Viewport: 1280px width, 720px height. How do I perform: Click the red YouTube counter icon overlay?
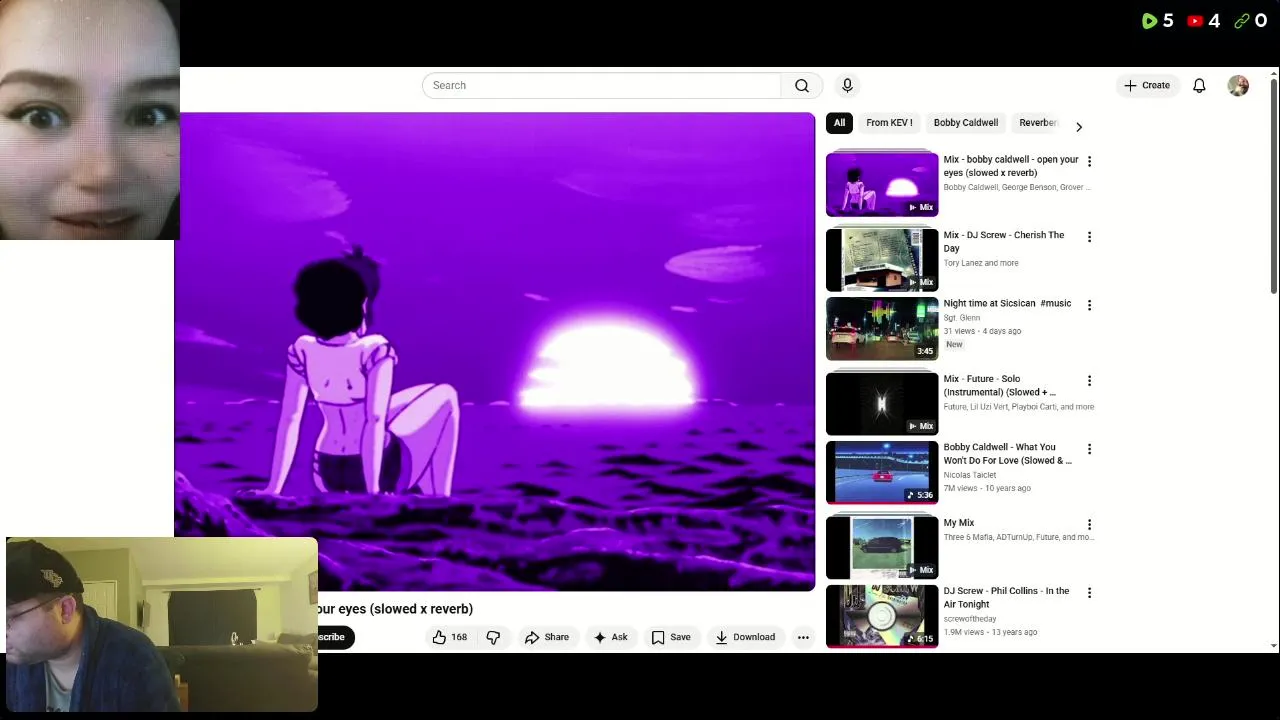point(1195,20)
